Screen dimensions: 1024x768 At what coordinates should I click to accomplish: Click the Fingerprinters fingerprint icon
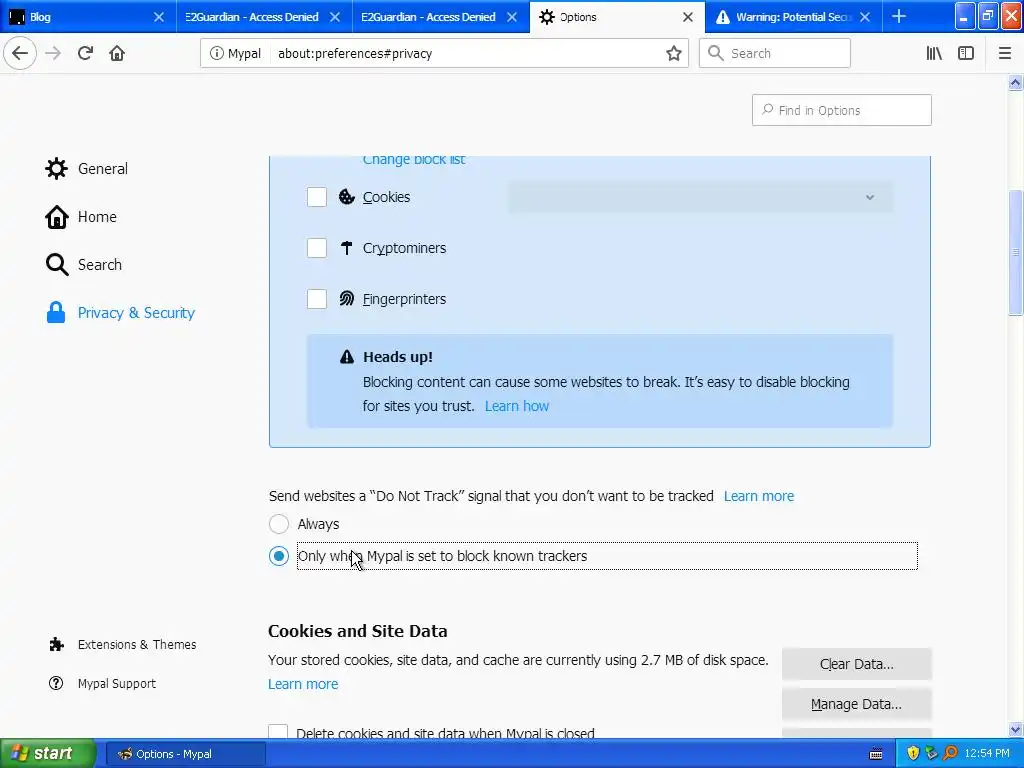[x=347, y=298]
